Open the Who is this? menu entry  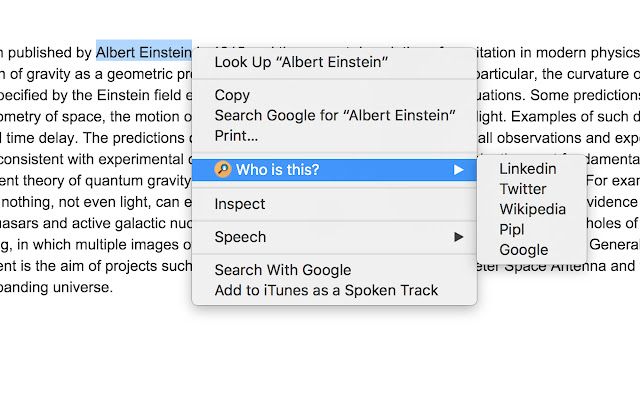pyautogui.click(x=278, y=170)
